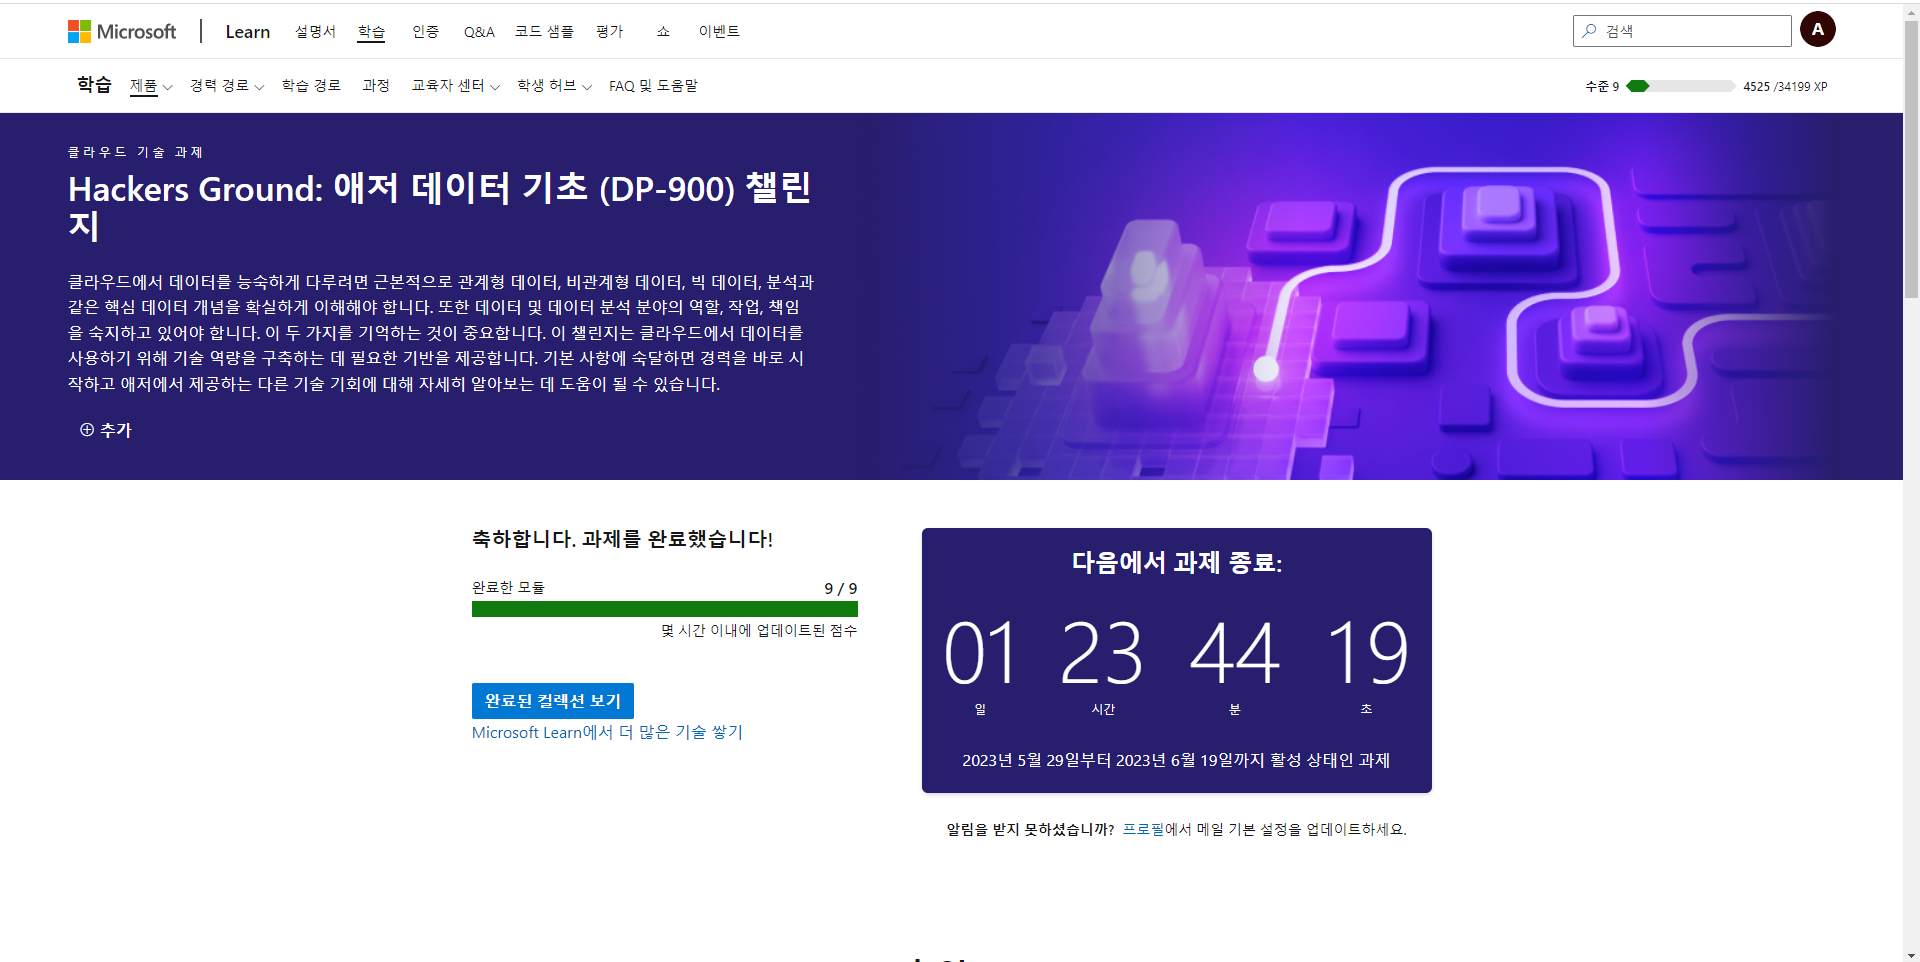Expand the 제품 dropdown
This screenshot has width=1920, height=962.
tap(150, 86)
